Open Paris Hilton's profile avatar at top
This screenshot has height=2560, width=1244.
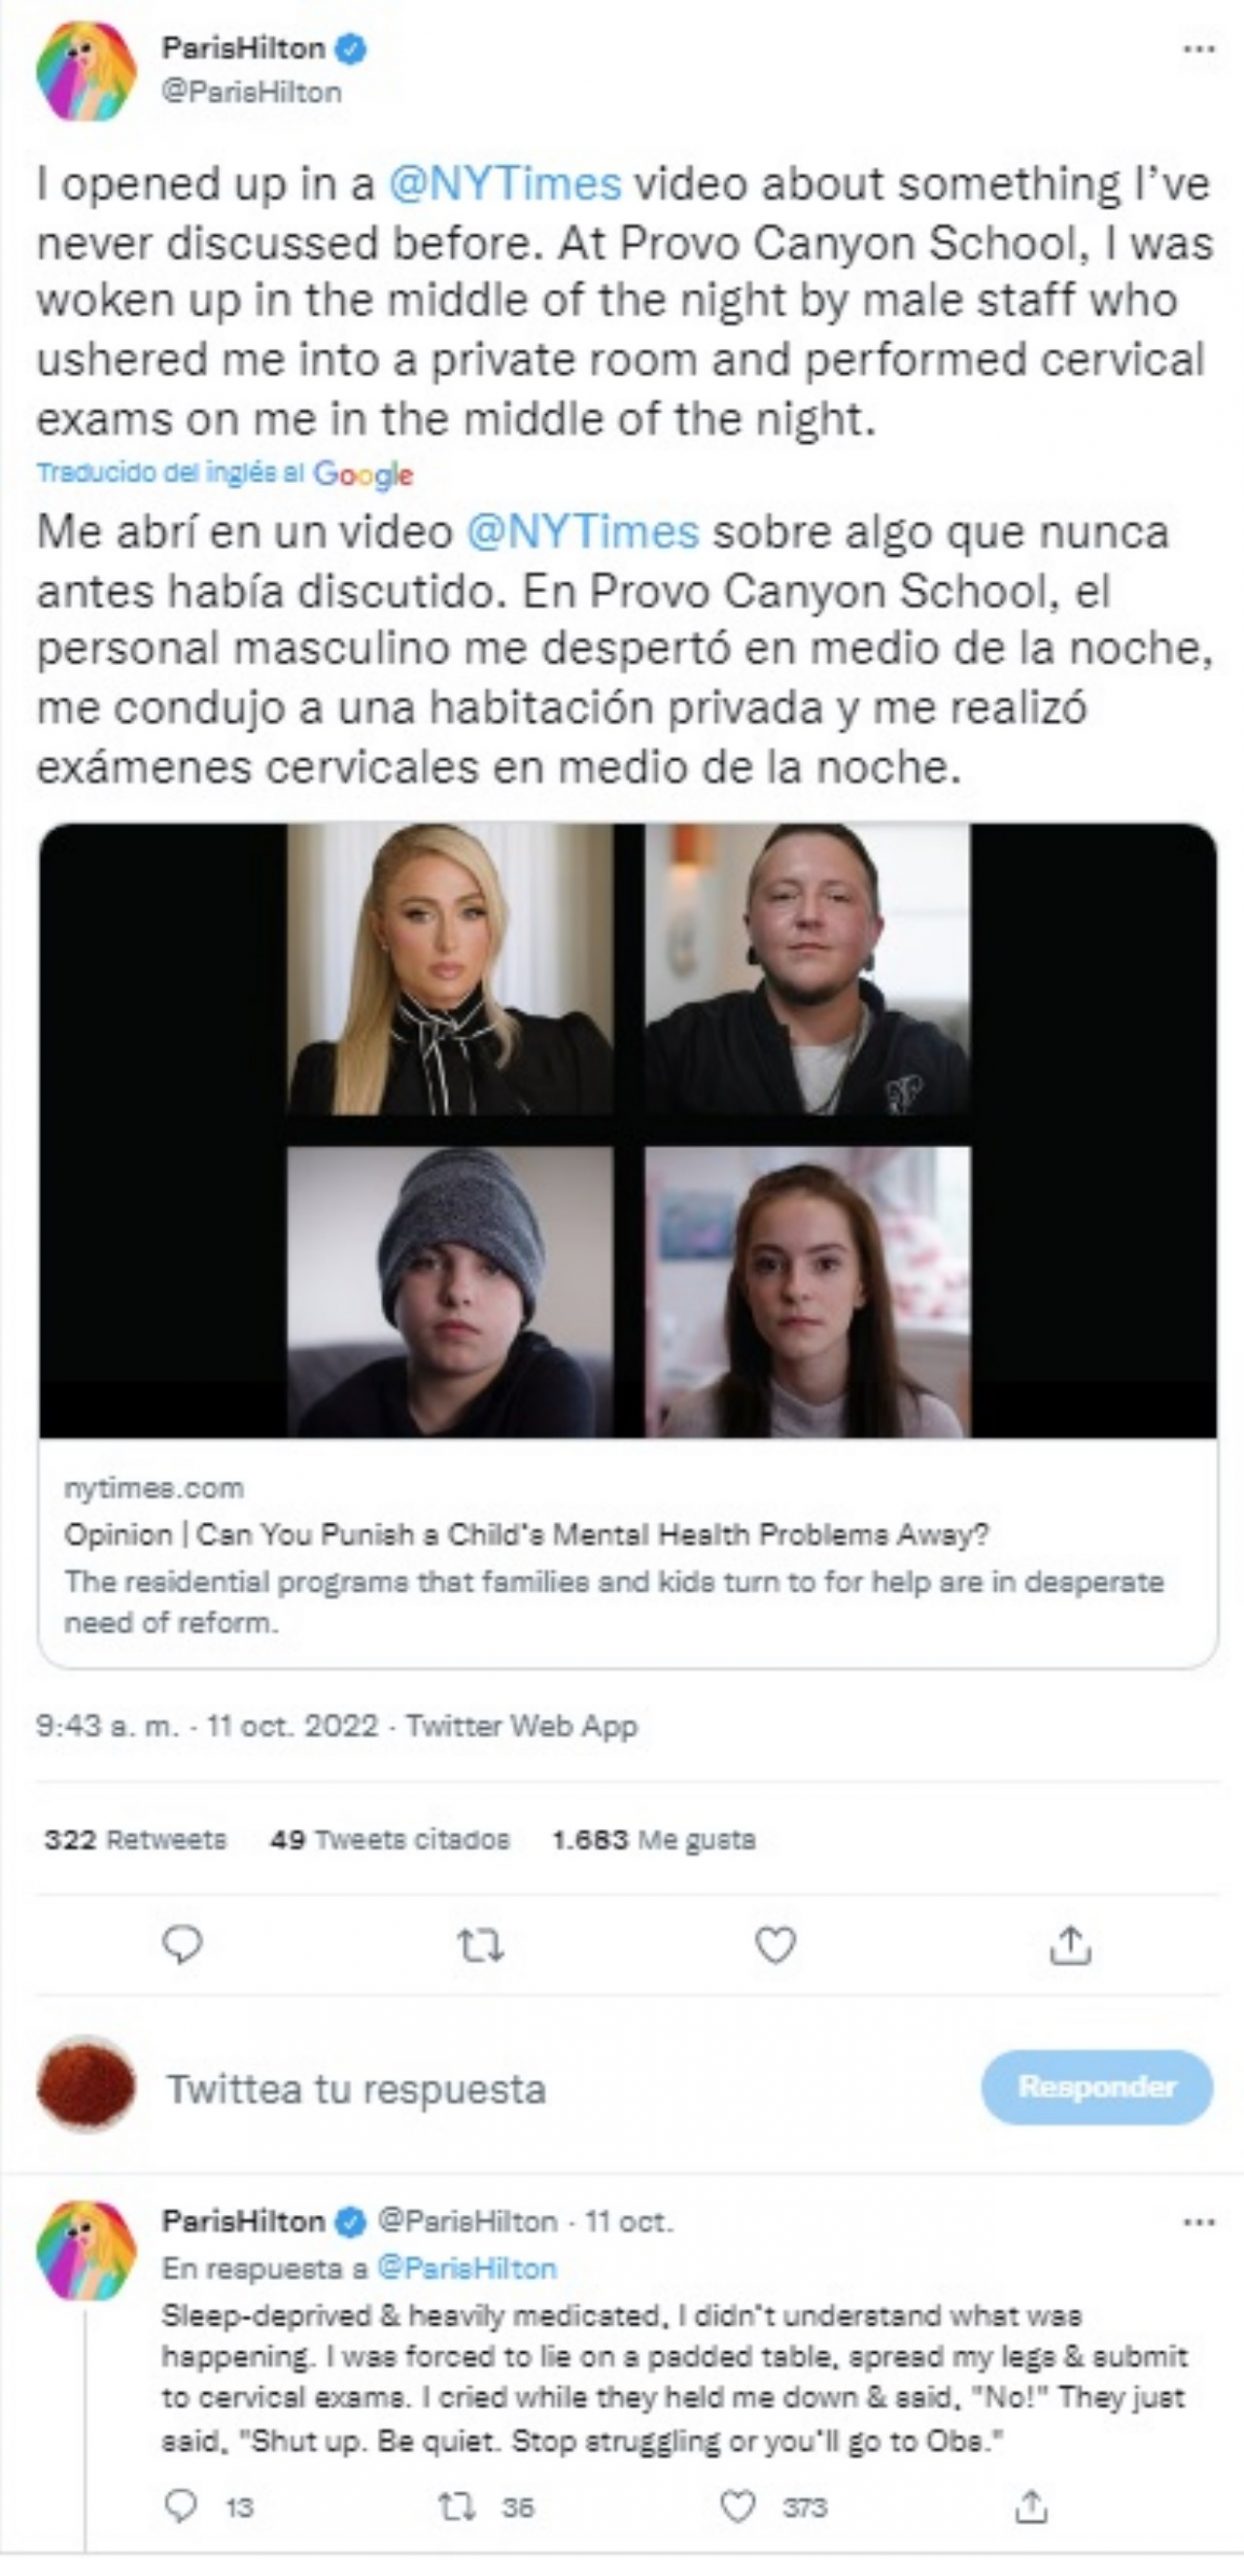click(86, 71)
